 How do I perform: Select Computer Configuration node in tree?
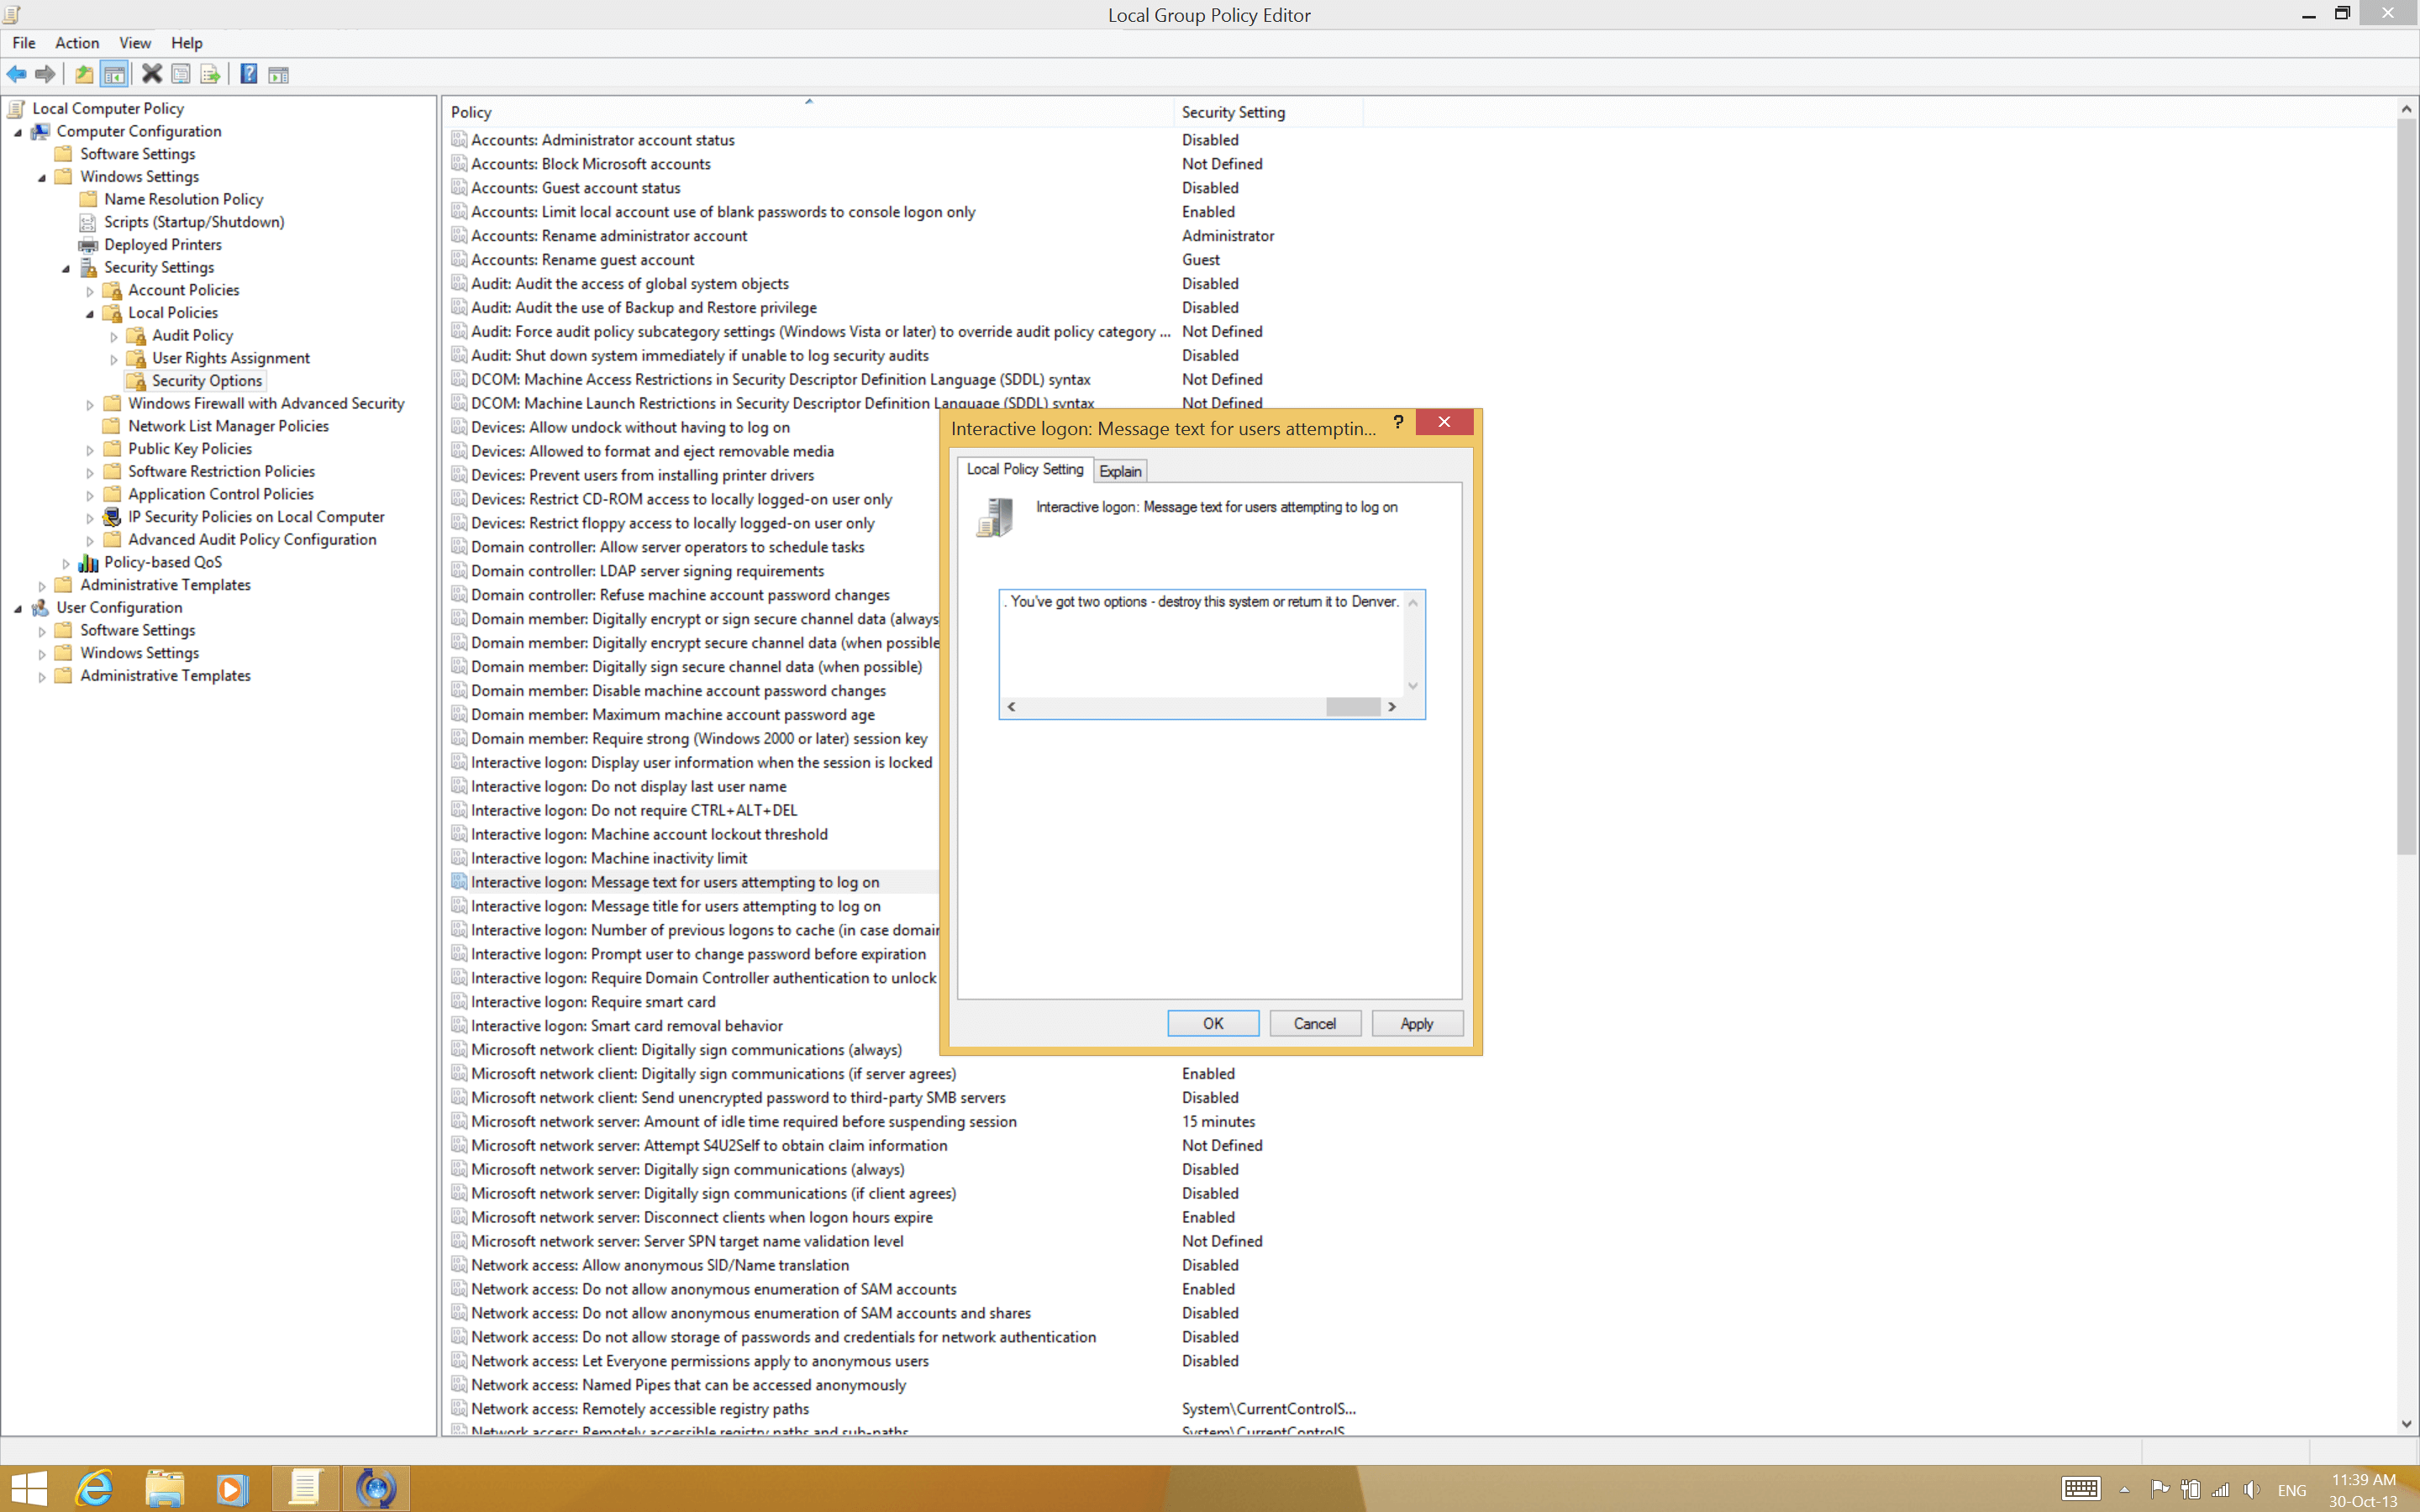(x=139, y=131)
